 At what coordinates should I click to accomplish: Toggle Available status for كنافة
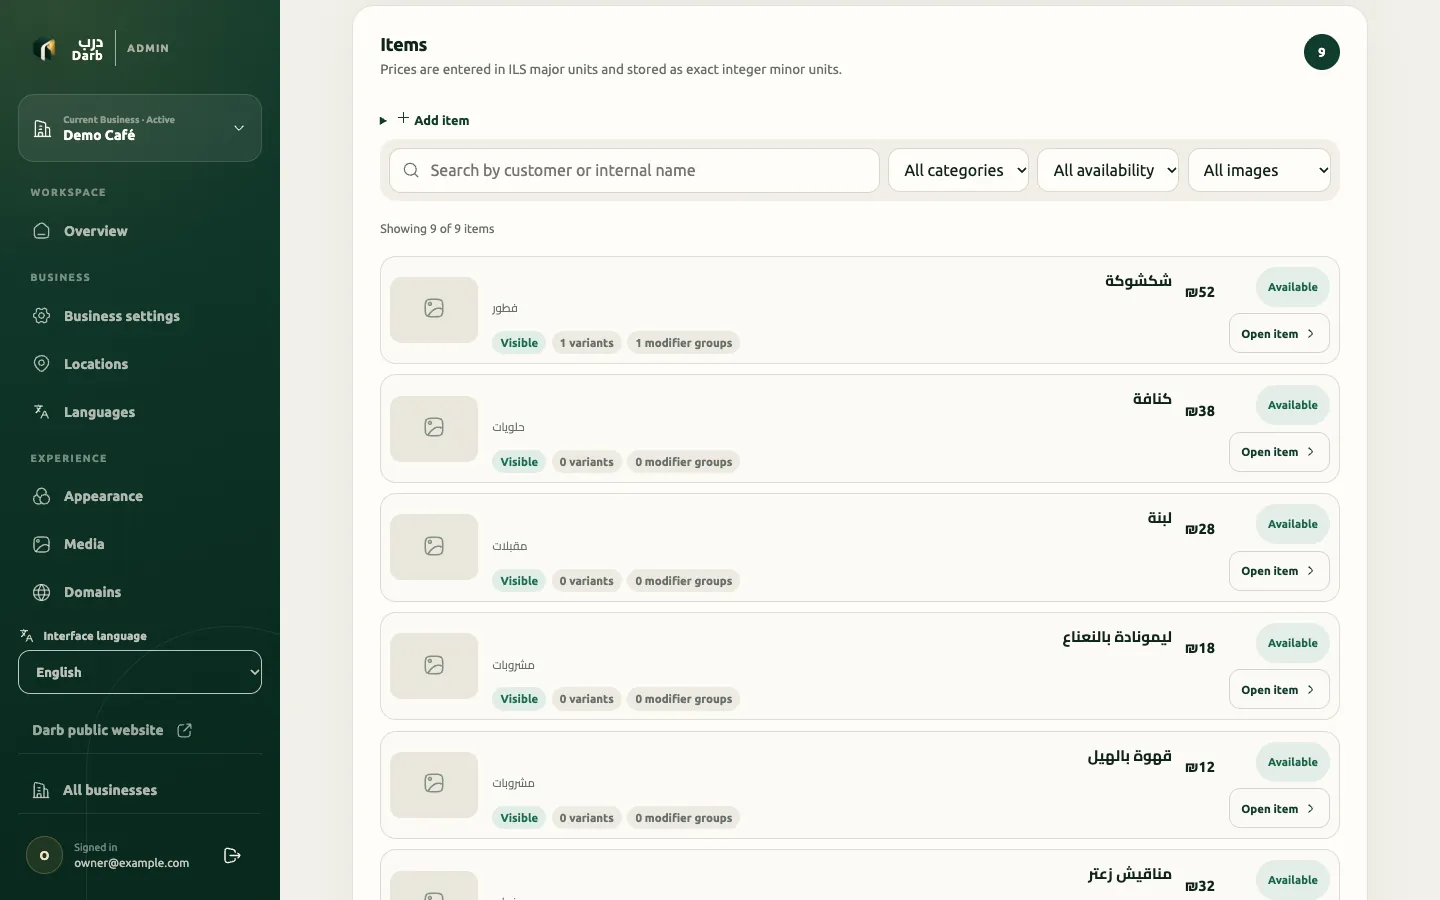(x=1293, y=405)
